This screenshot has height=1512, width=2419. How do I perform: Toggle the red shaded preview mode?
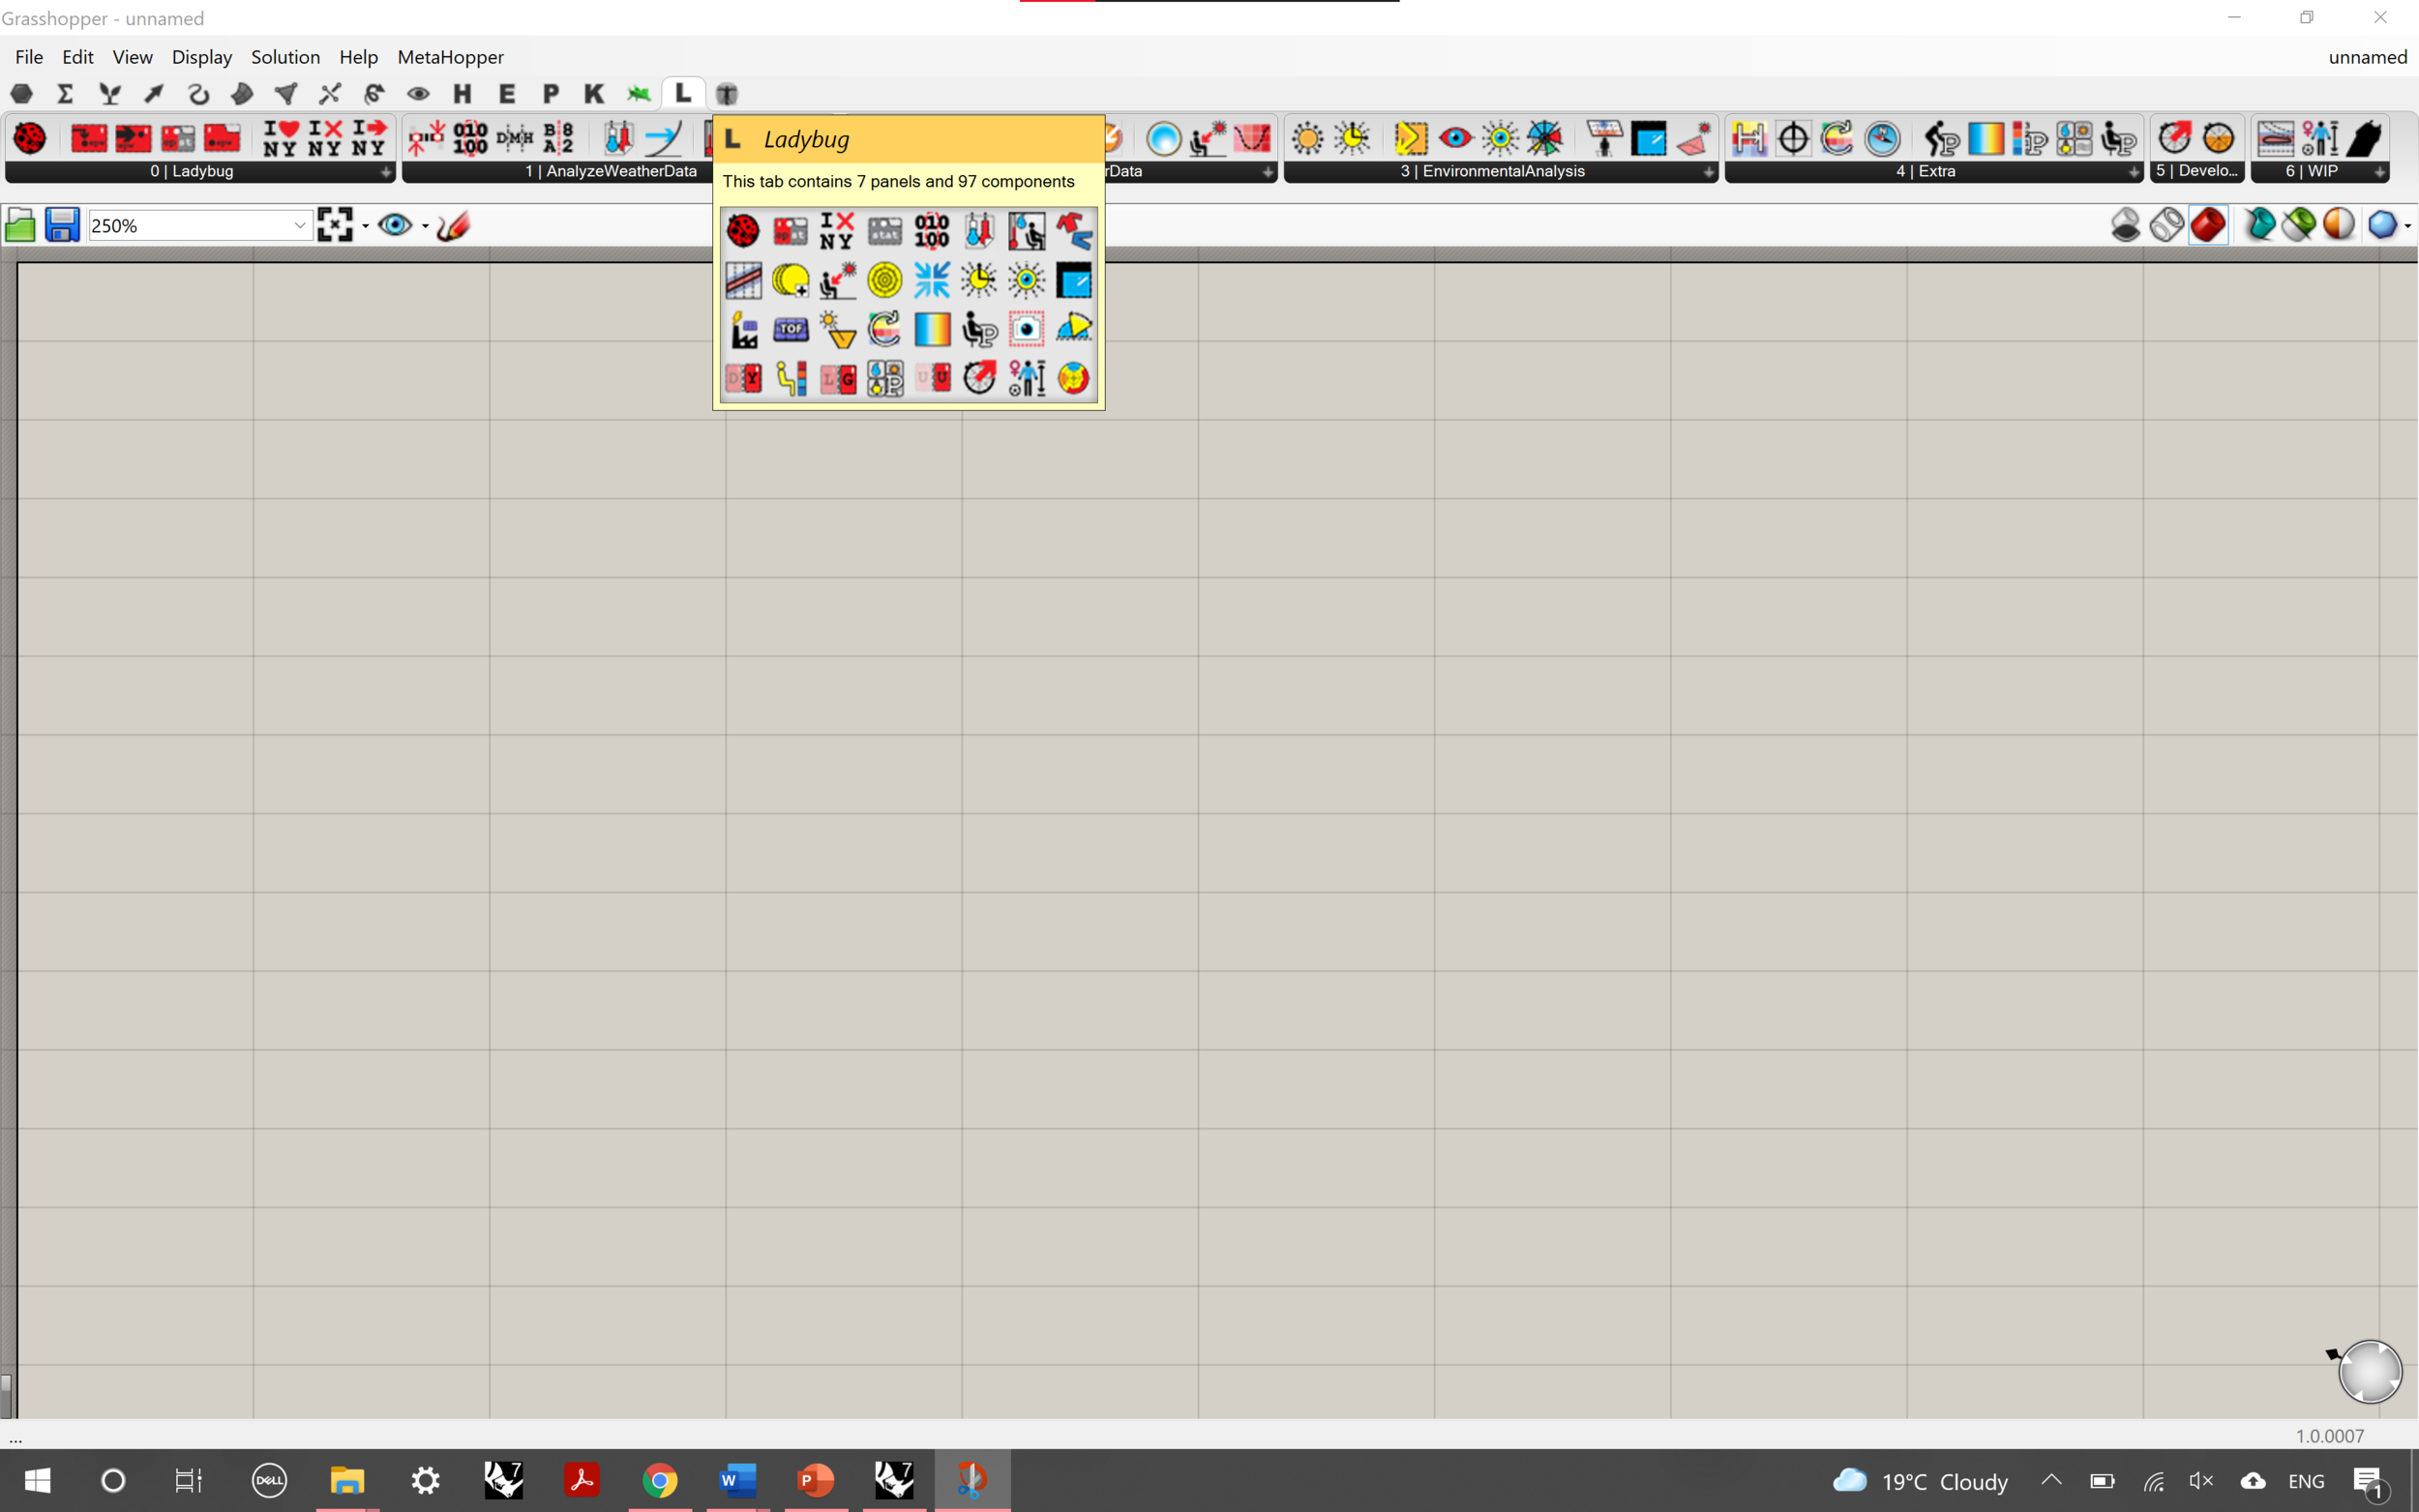click(2208, 225)
